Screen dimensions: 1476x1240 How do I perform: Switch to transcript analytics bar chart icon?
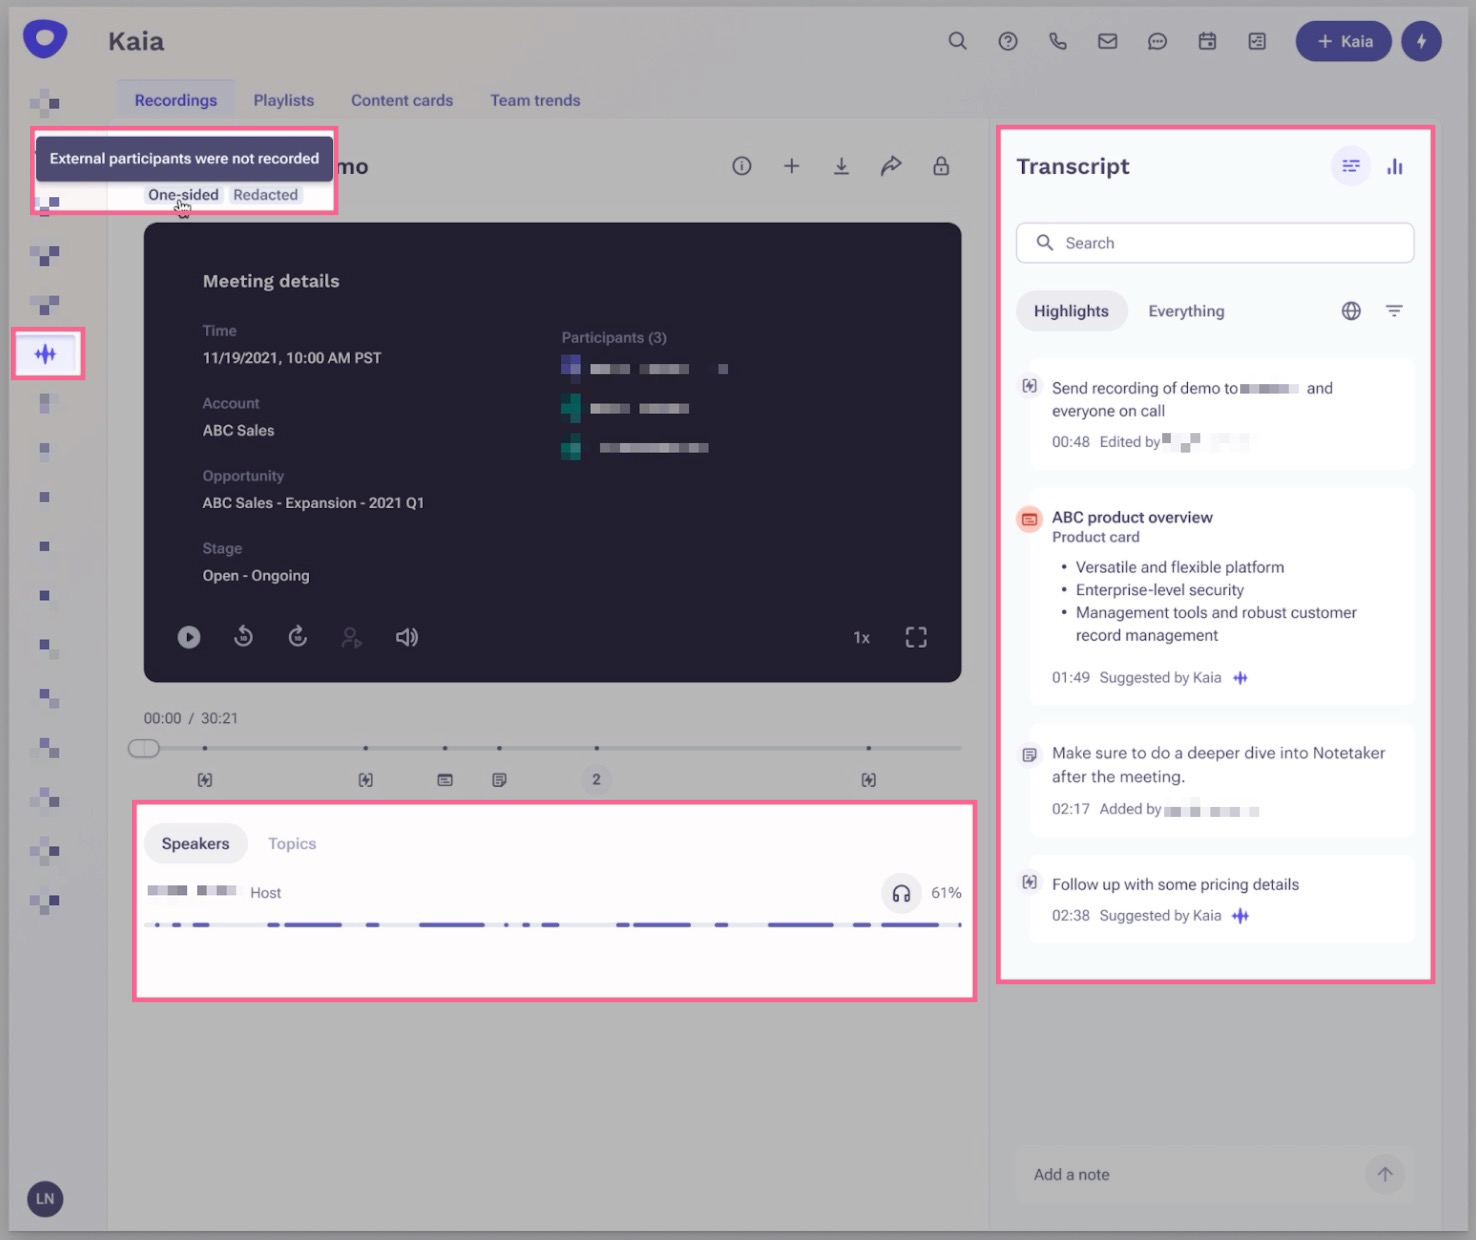click(x=1395, y=166)
